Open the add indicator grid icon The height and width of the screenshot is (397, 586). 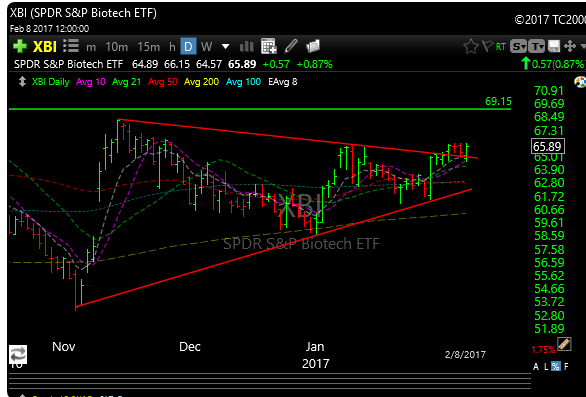(269, 46)
